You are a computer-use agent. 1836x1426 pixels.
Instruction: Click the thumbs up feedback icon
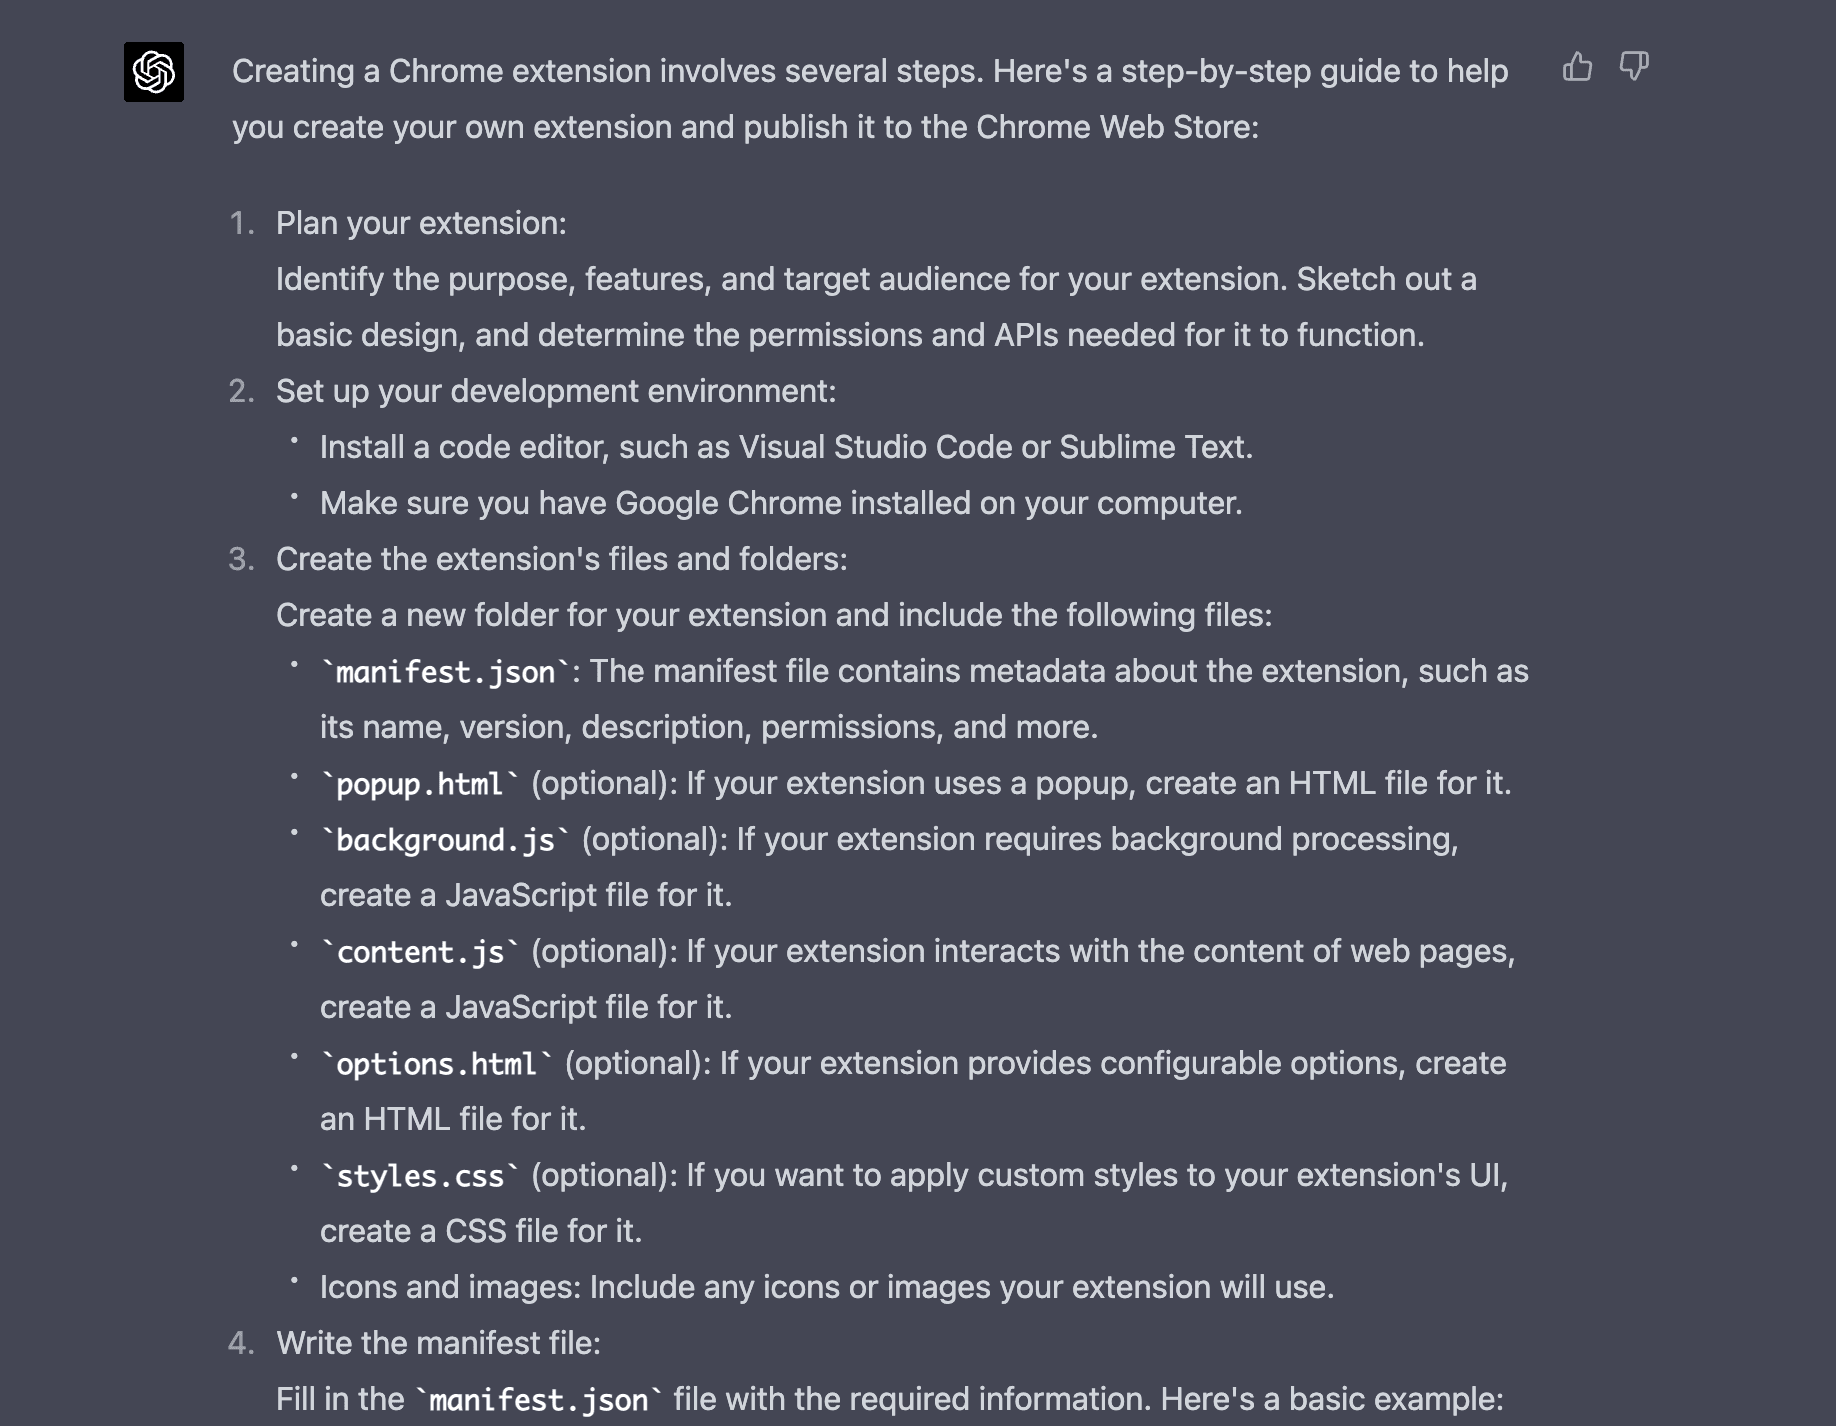(1577, 67)
